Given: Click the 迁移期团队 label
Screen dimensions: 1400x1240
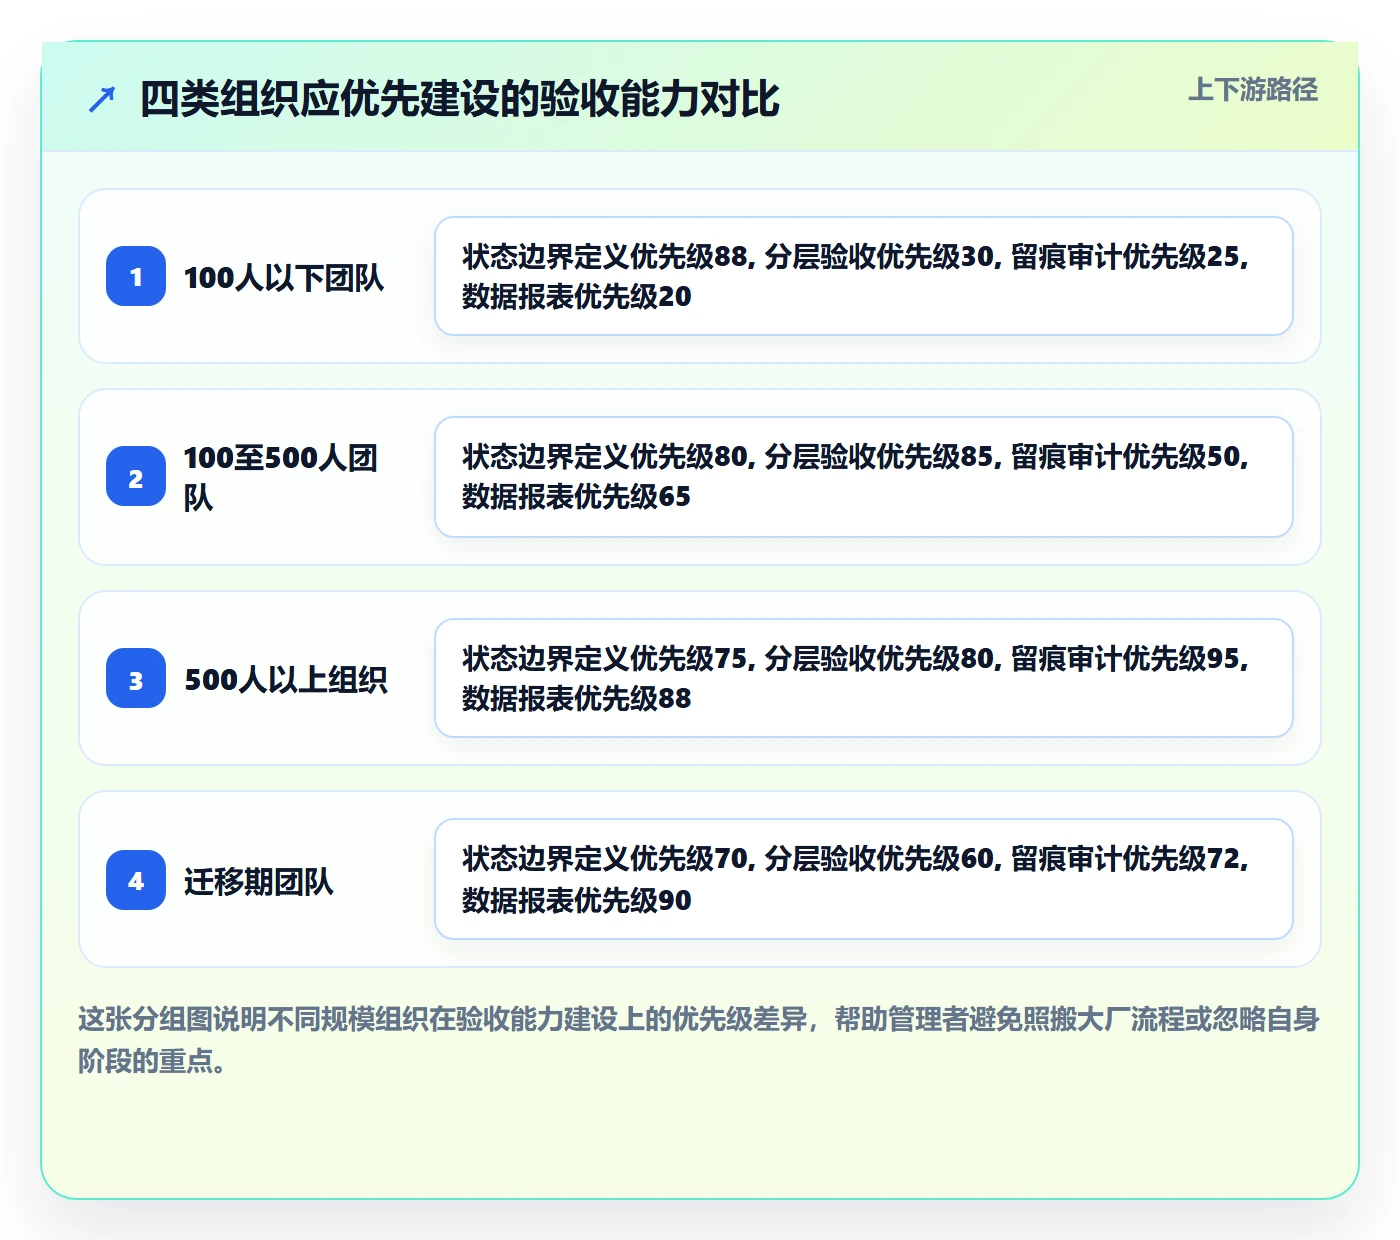Looking at the screenshot, I should (x=259, y=881).
